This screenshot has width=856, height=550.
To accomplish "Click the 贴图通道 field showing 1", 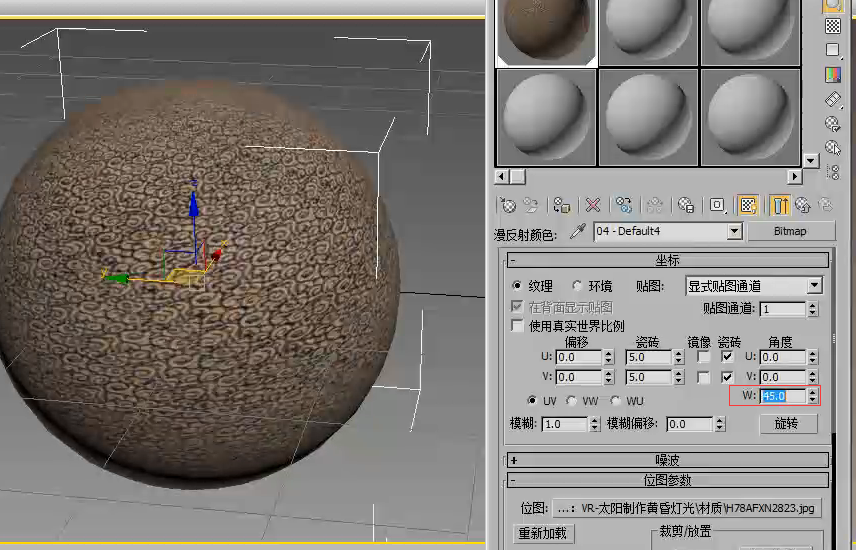I will 783,309.
